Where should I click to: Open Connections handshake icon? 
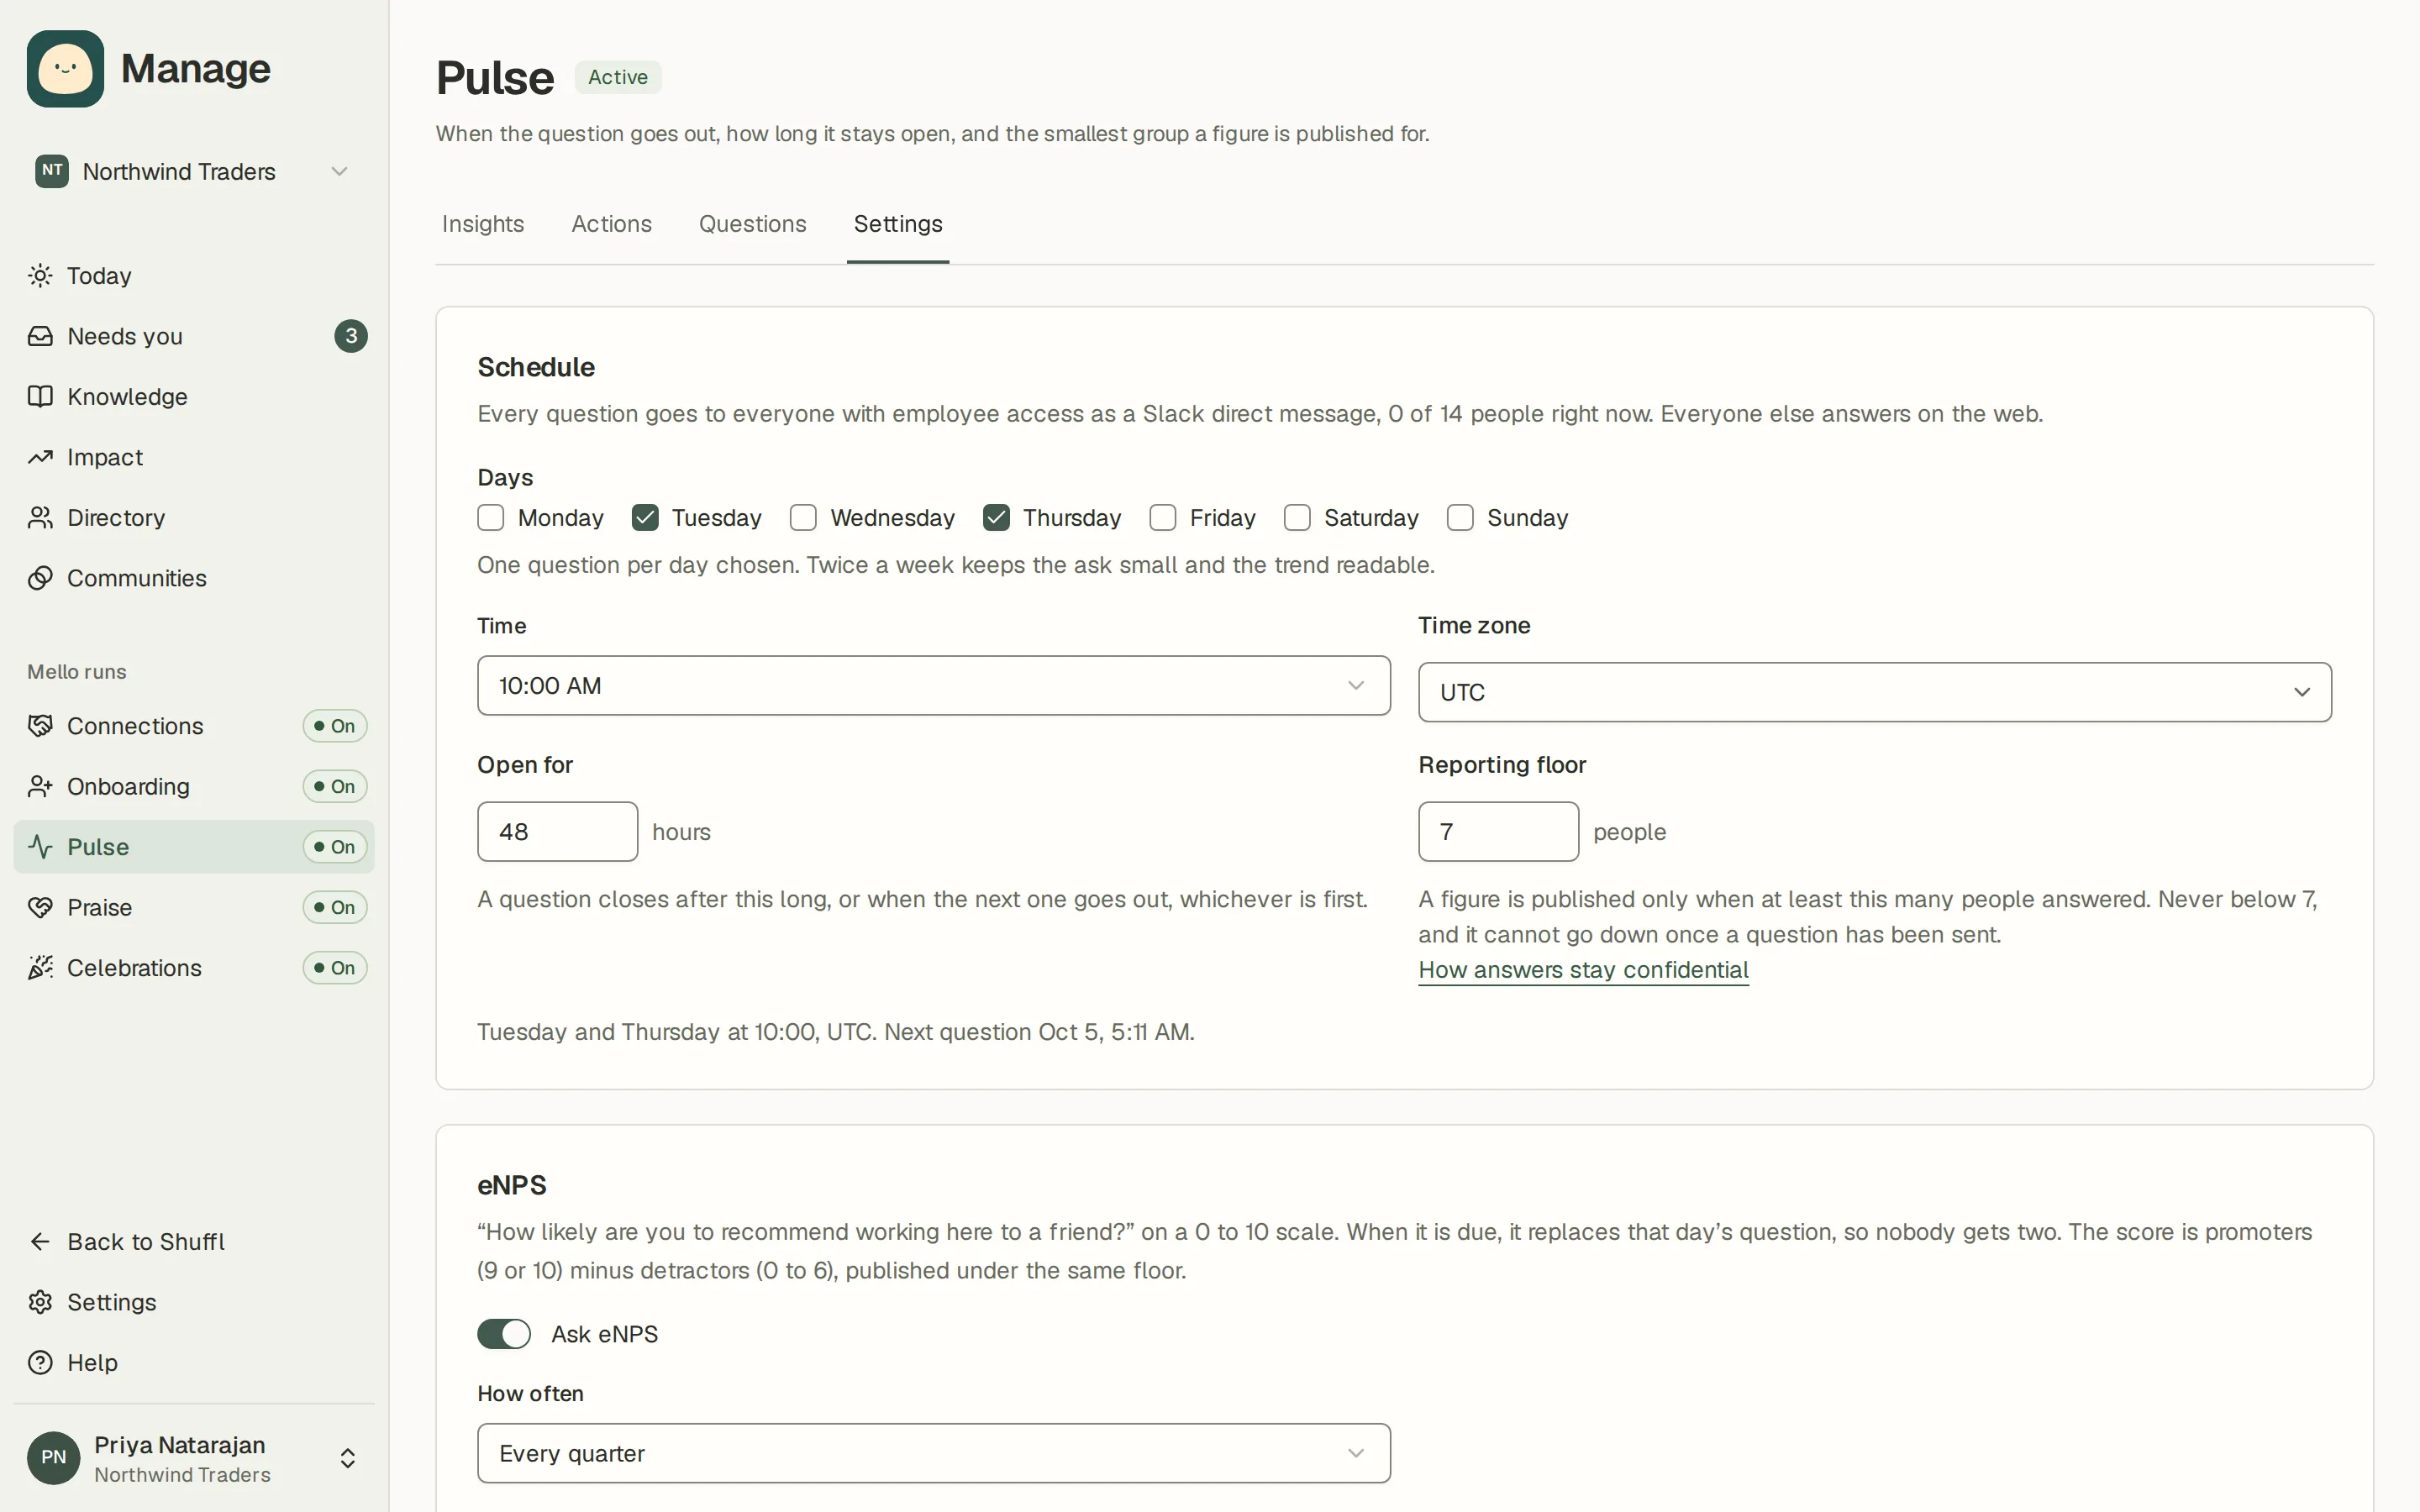40,726
